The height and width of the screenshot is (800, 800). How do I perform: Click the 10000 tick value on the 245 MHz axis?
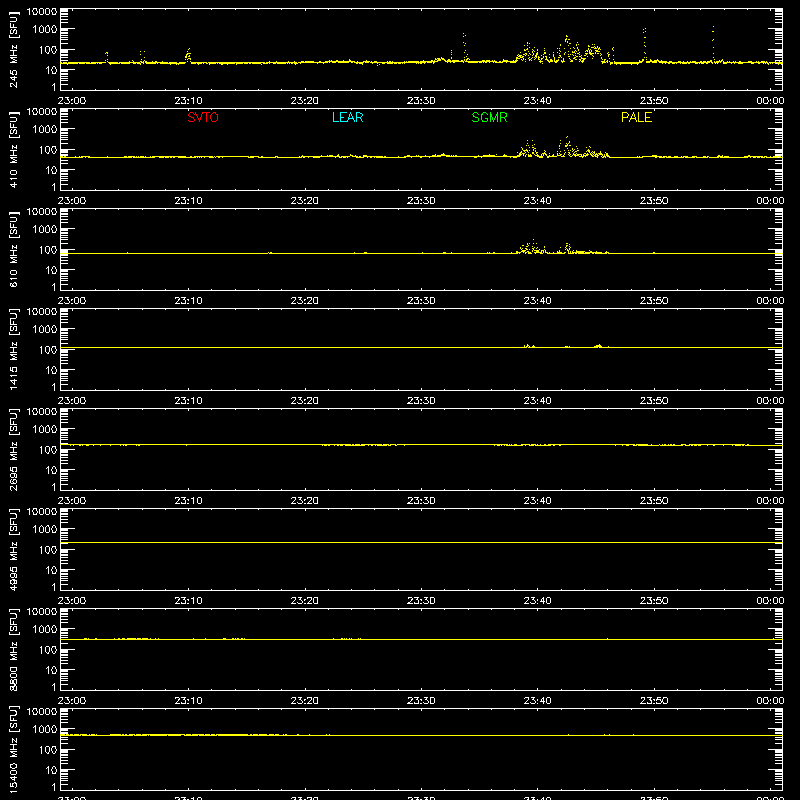(42, 12)
